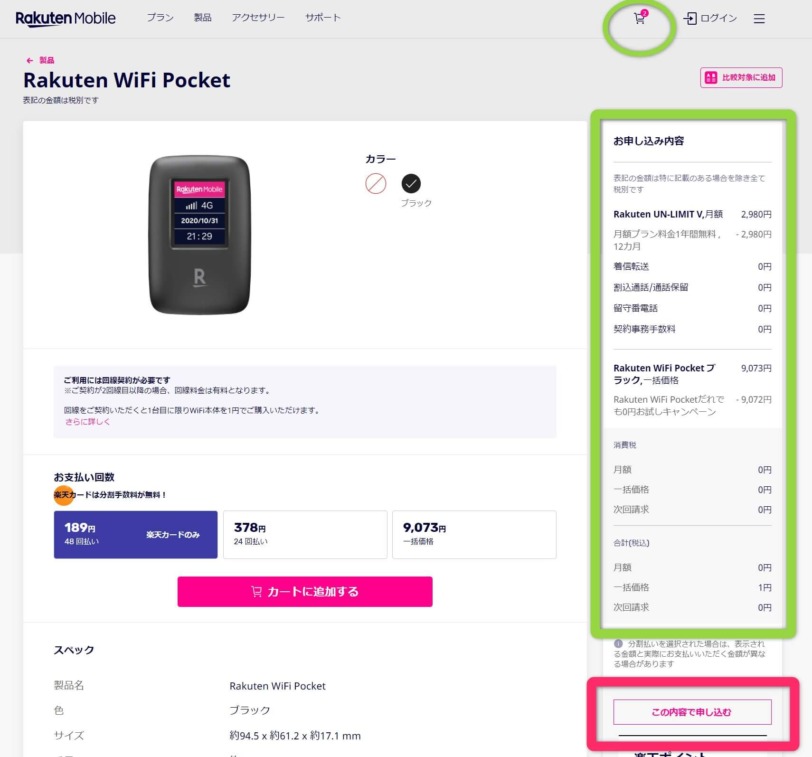Screen dimensions: 812x757
Task: Click 比較対象に追加 button
Action: coord(741,78)
